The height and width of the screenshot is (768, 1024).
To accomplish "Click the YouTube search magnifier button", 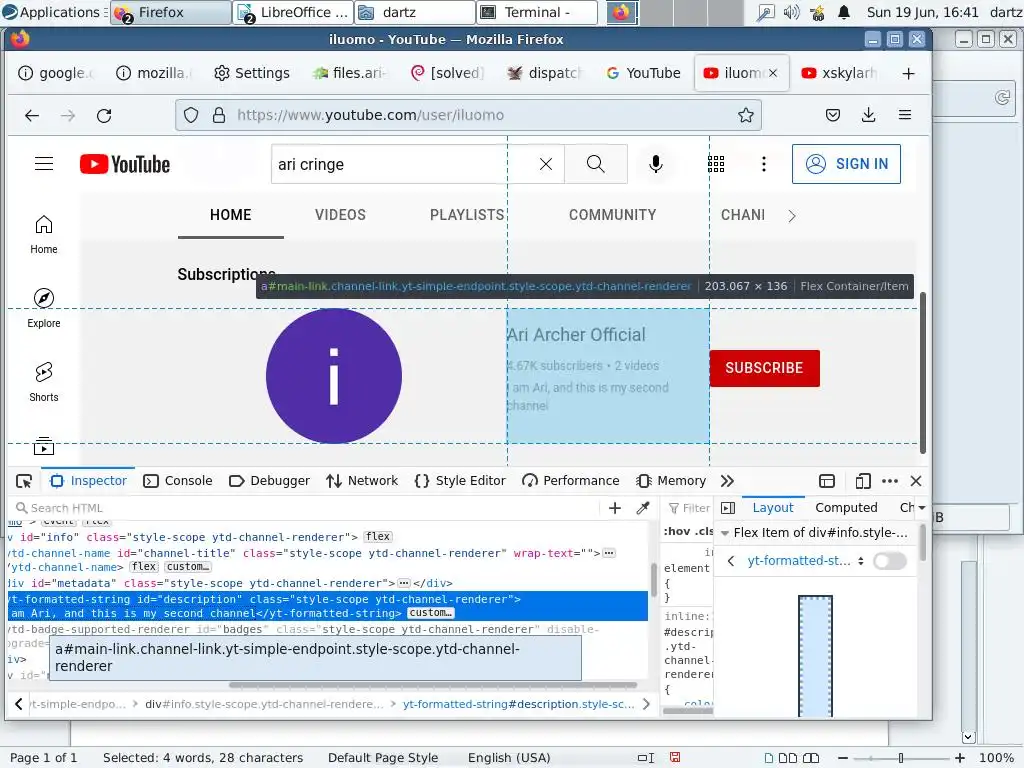I will click(x=596, y=164).
